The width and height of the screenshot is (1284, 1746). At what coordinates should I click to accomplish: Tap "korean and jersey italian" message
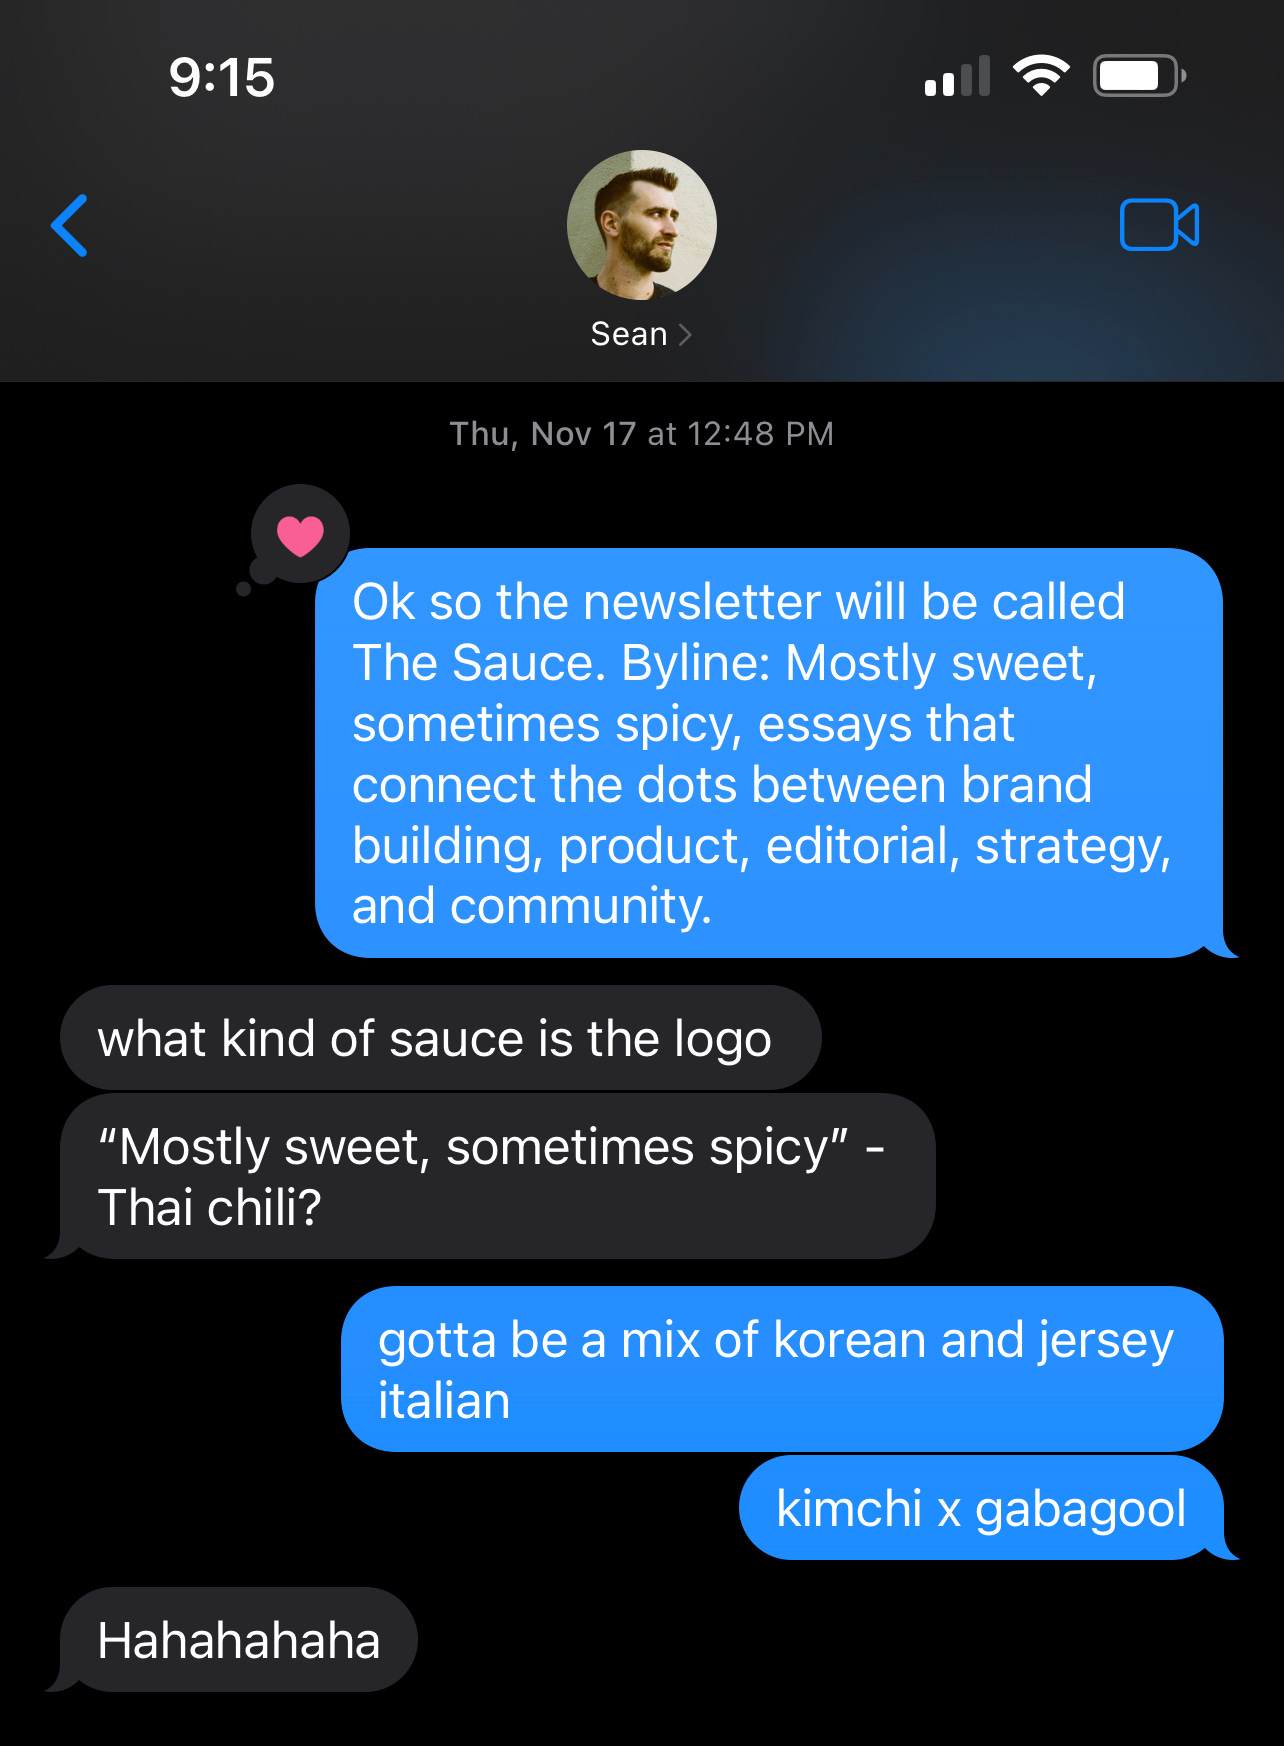(x=782, y=1369)
